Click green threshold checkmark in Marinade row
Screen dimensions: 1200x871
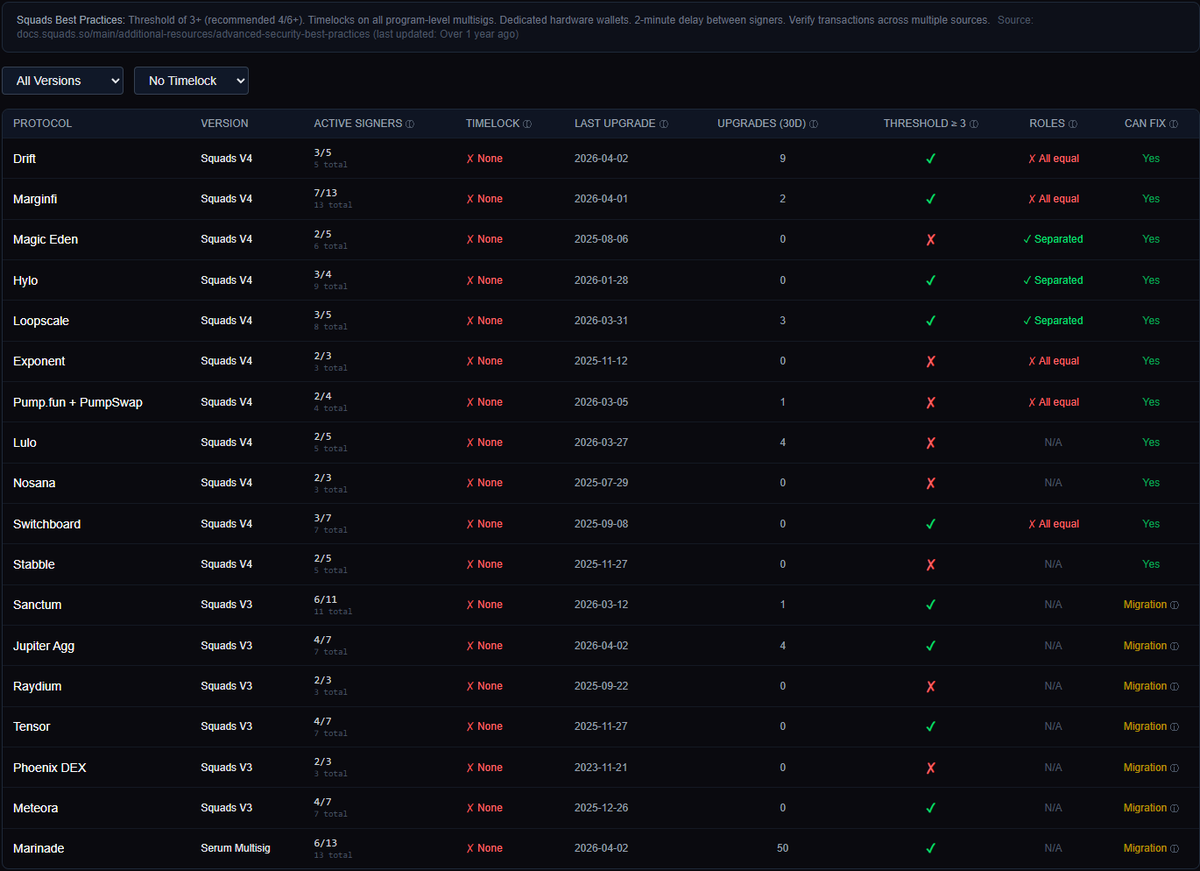point(931,848)
